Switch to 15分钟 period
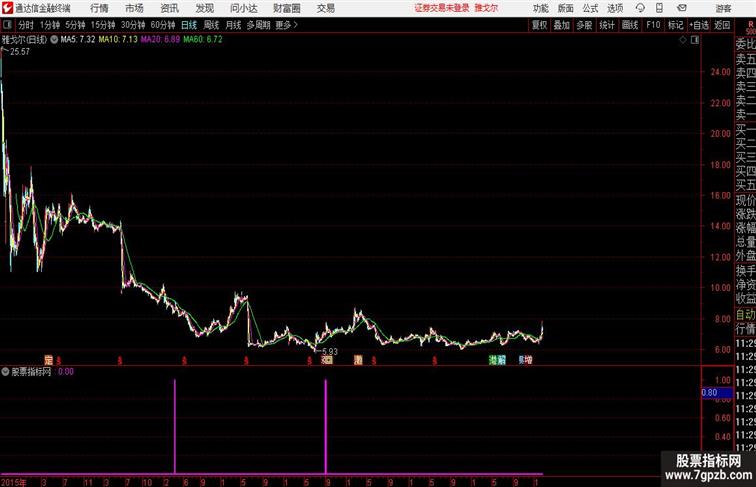 tap(103, 25)
